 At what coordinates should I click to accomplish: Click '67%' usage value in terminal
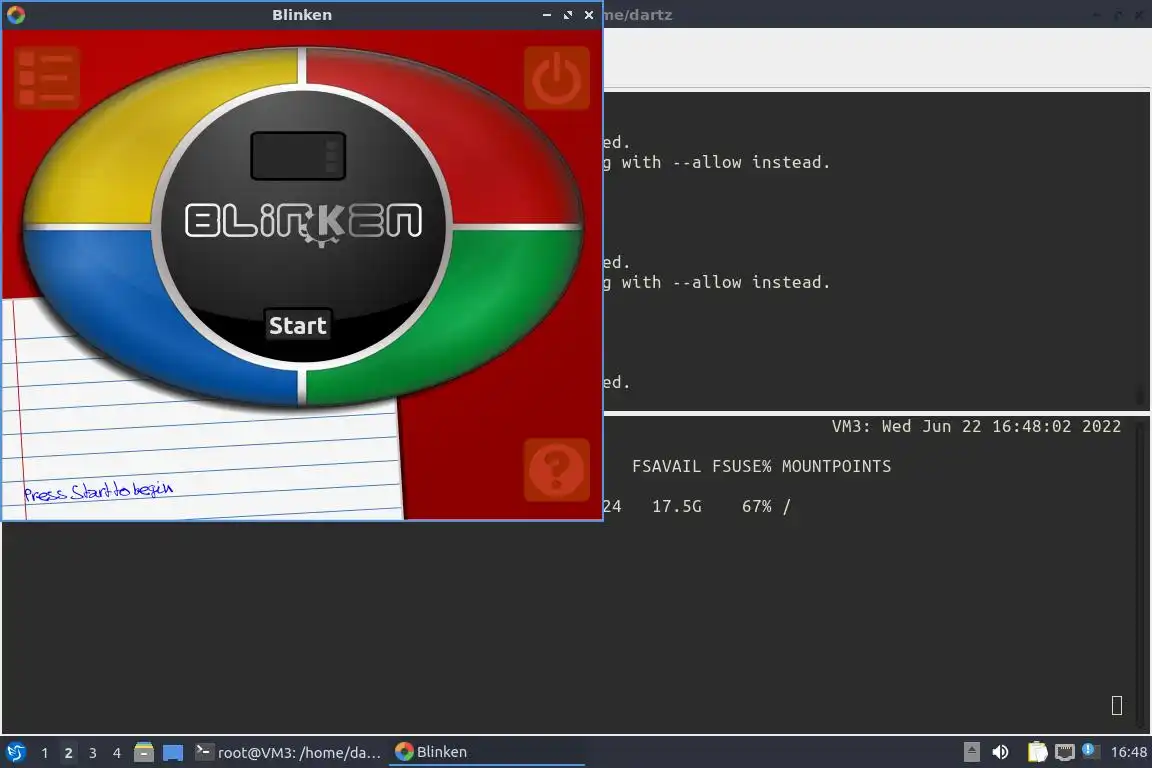click(757, 506)
